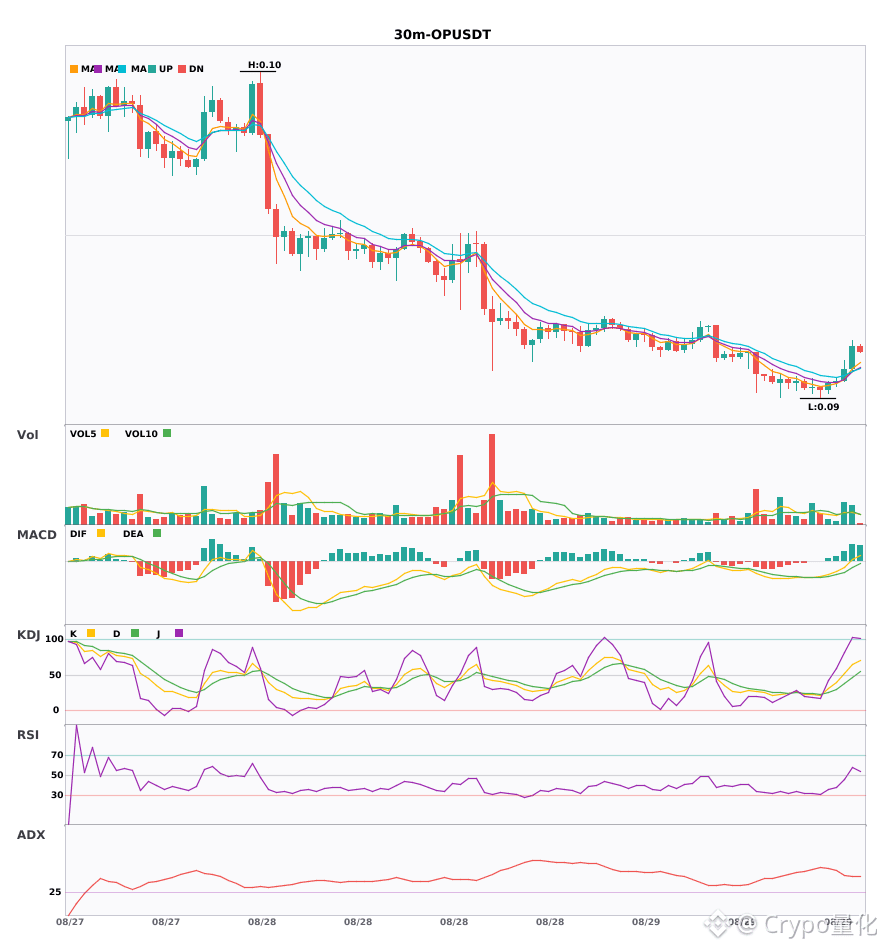Click the 50 value on RSI axis

(57, 774)
